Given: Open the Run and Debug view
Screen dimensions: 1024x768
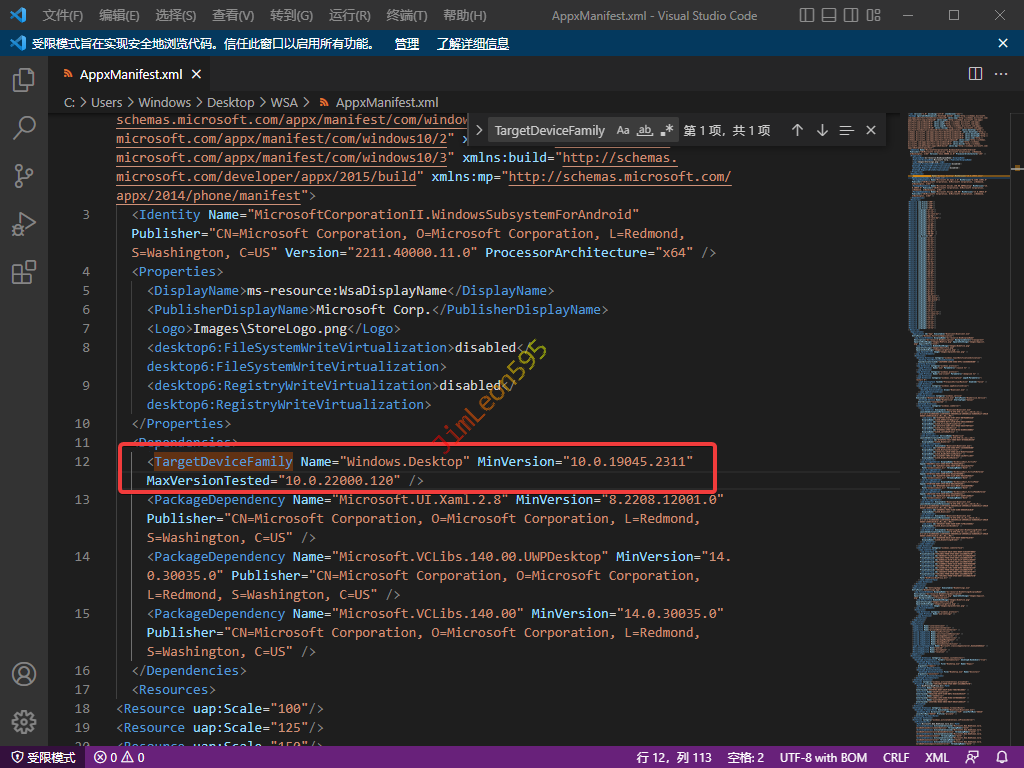Looking at the screenshot, I should (24, 224).
